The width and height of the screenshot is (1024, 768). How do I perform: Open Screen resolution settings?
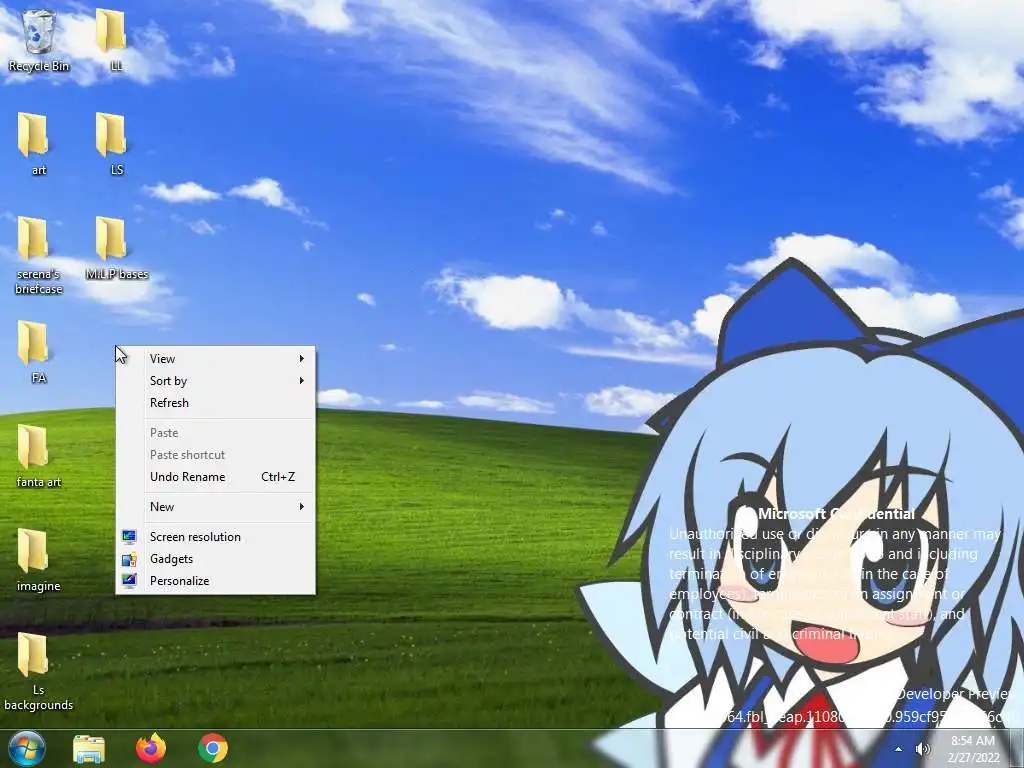coord(216,537)
